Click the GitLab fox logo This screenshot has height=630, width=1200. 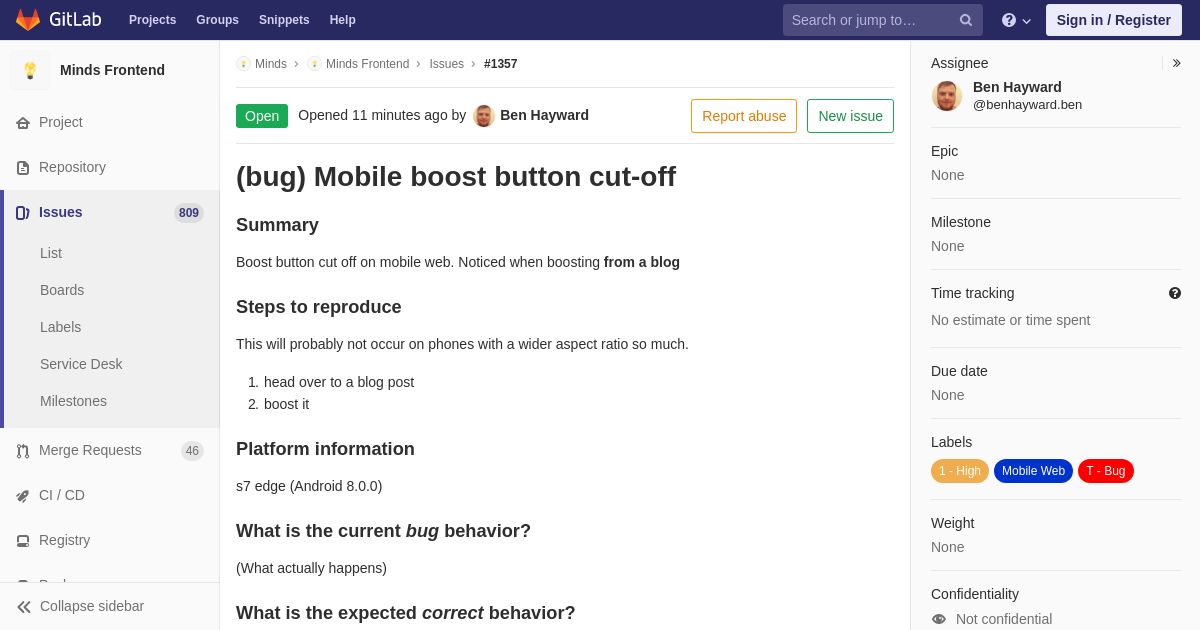click(x=28, y=20)
